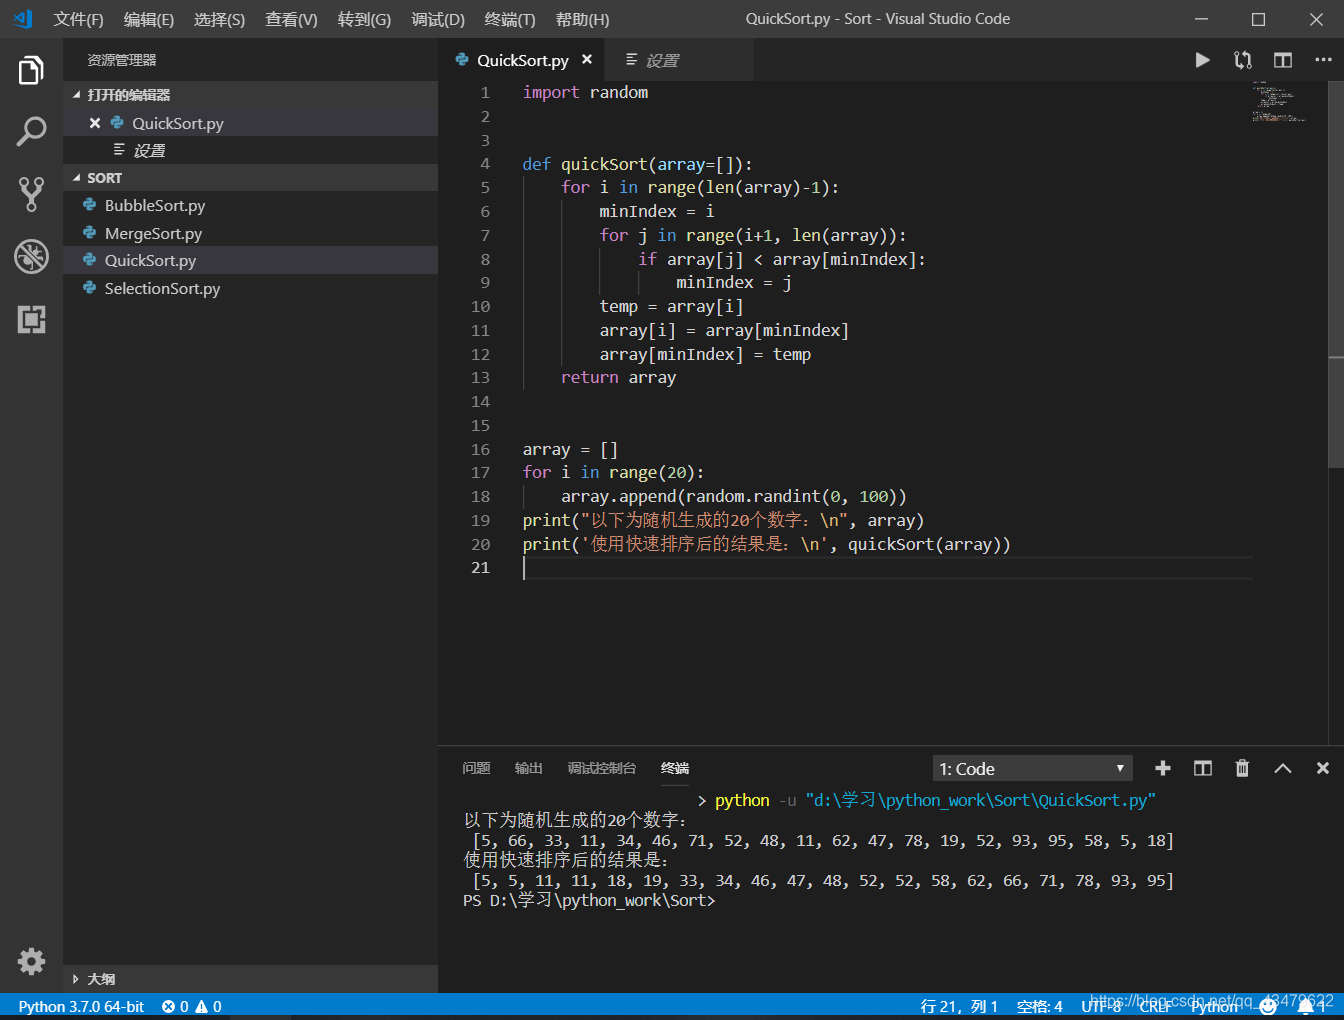The width and height of the screenshot is (1344, 1020).
Task: Click the 资源管理器 explorer header title
Action: click(122, 60)
